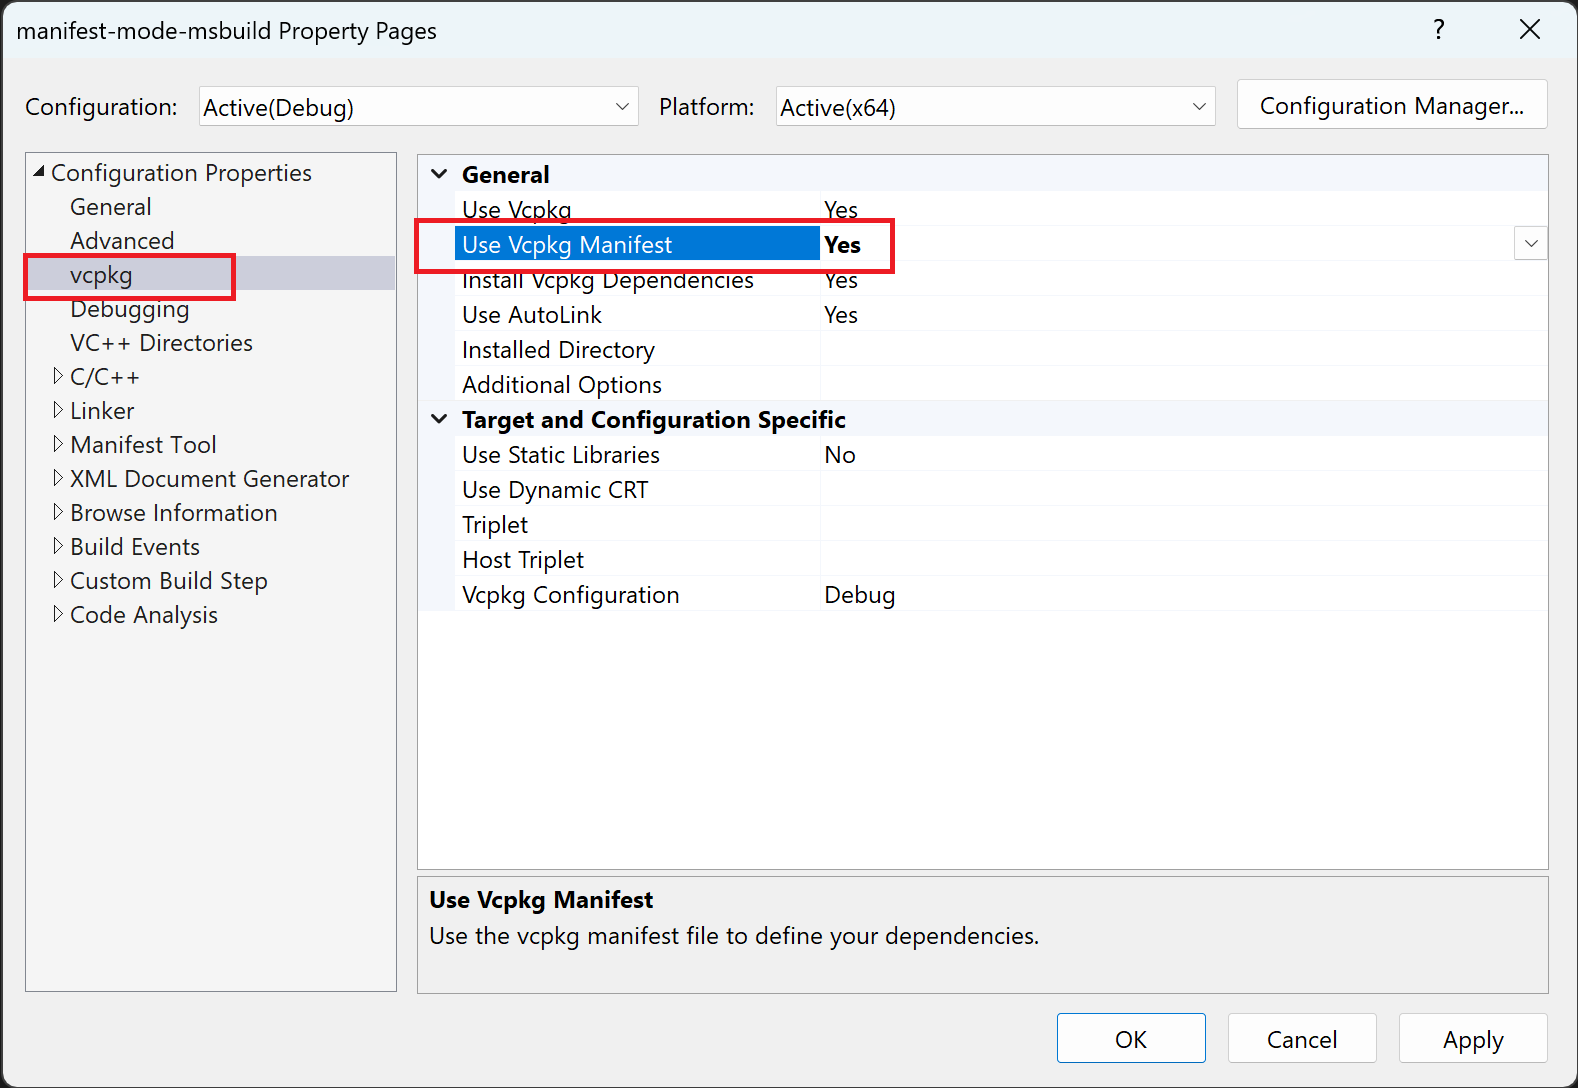Screen dimensions: 1578x1088
Task: Open the VC++ Directories page
Action: tap(161, 343)
